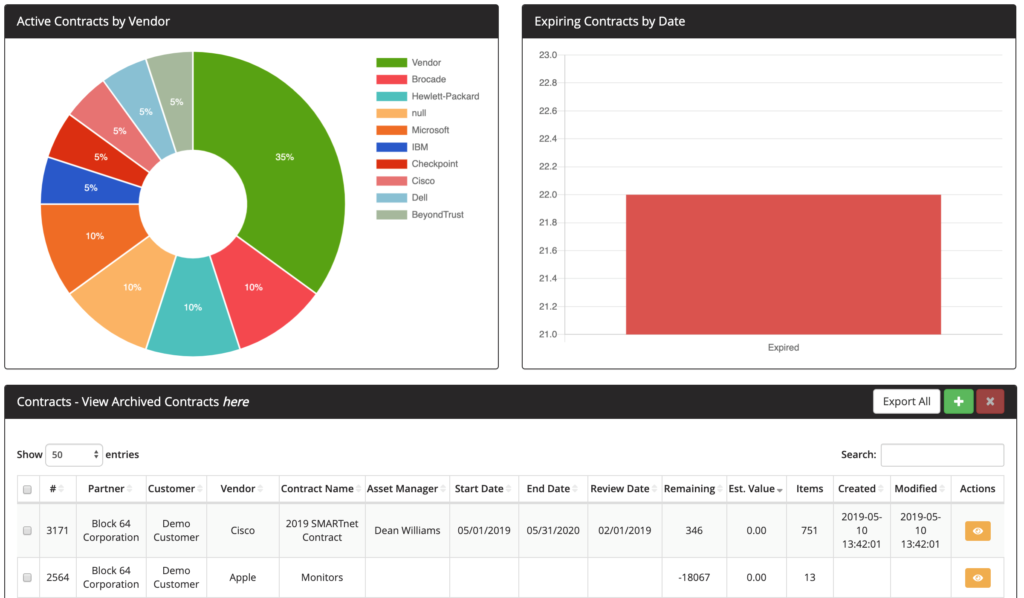This screenshot has width=1024, height=598.
Task: Check the row checkbox for contract 2564
Action: (27, 577)
